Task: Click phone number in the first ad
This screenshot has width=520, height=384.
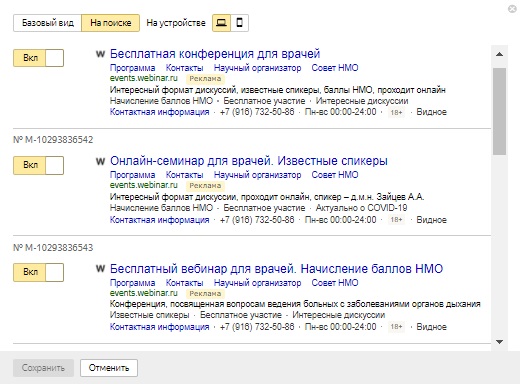Action: 257,112
